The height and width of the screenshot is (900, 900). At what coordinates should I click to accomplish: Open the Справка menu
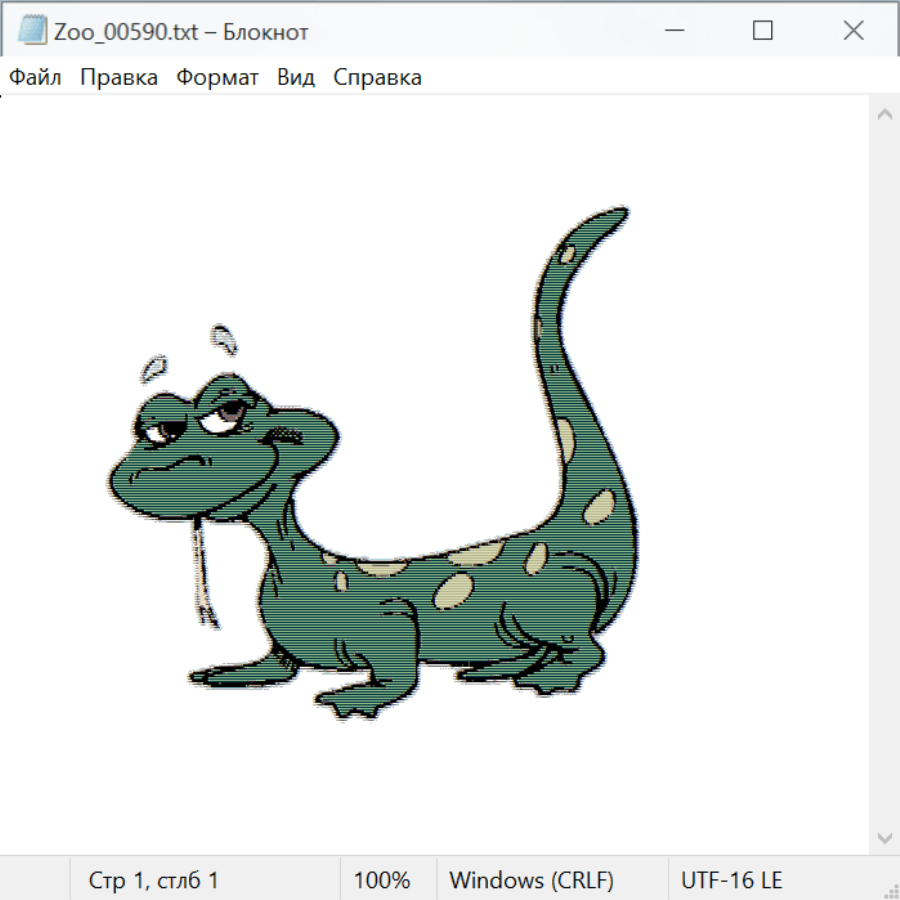[x=377, y=78]
